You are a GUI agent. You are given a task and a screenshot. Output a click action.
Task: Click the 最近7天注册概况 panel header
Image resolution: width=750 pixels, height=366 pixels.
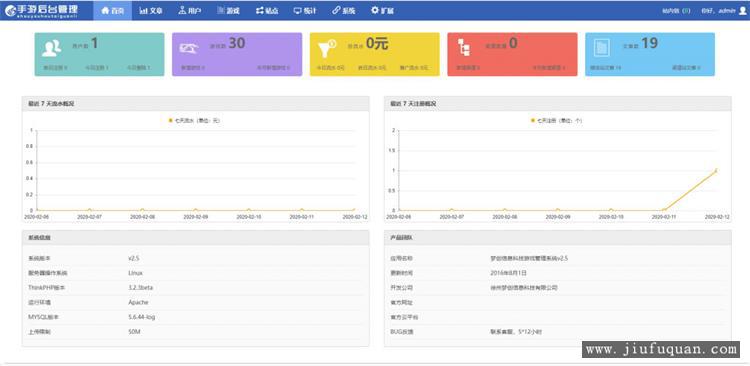click(x=558, y=104)
